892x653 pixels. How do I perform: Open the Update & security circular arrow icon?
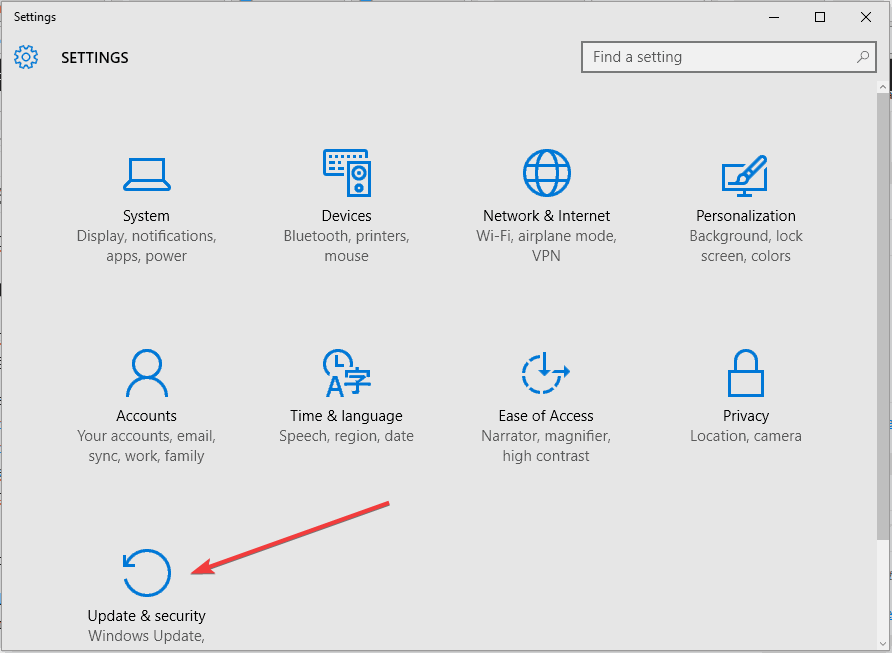click(147, 573)
